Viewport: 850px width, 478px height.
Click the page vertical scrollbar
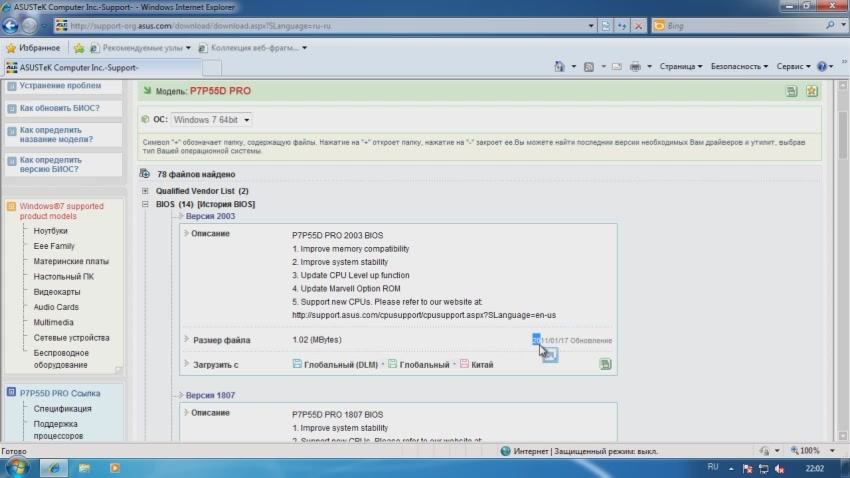[842, 260]
